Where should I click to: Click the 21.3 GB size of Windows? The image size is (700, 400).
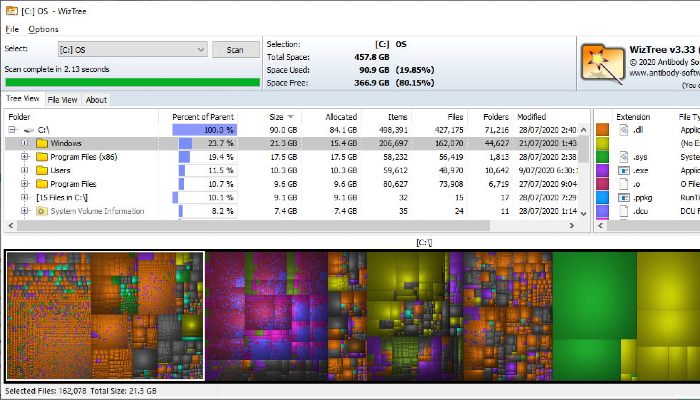coord(283,143)
